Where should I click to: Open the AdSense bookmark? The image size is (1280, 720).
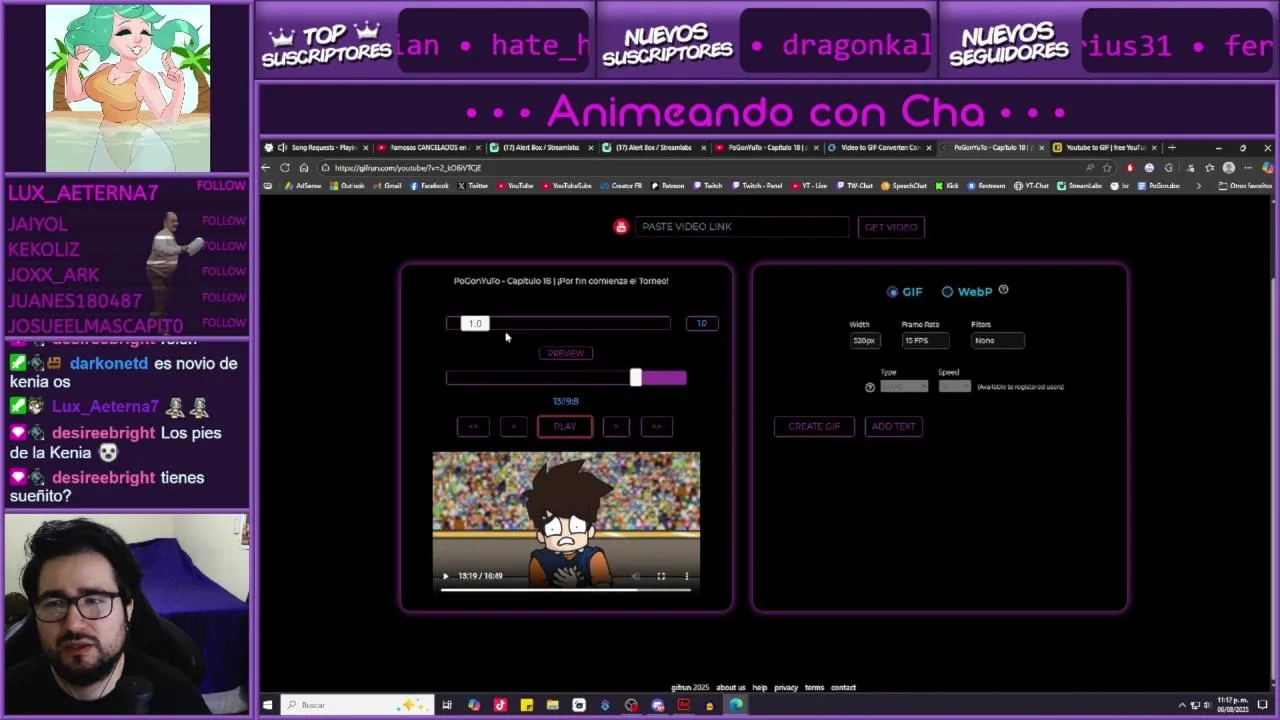tap(302, 186)
